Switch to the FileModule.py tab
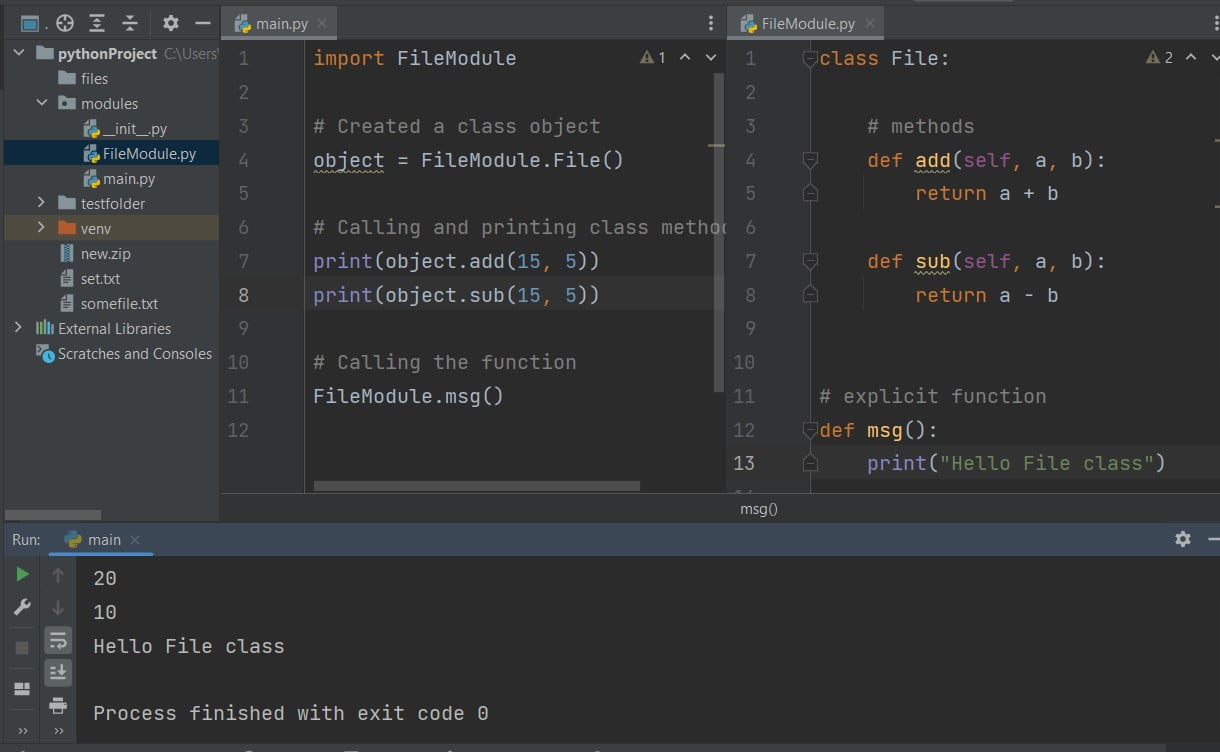Screen dimensions: 1220x752 click(805, 20)
